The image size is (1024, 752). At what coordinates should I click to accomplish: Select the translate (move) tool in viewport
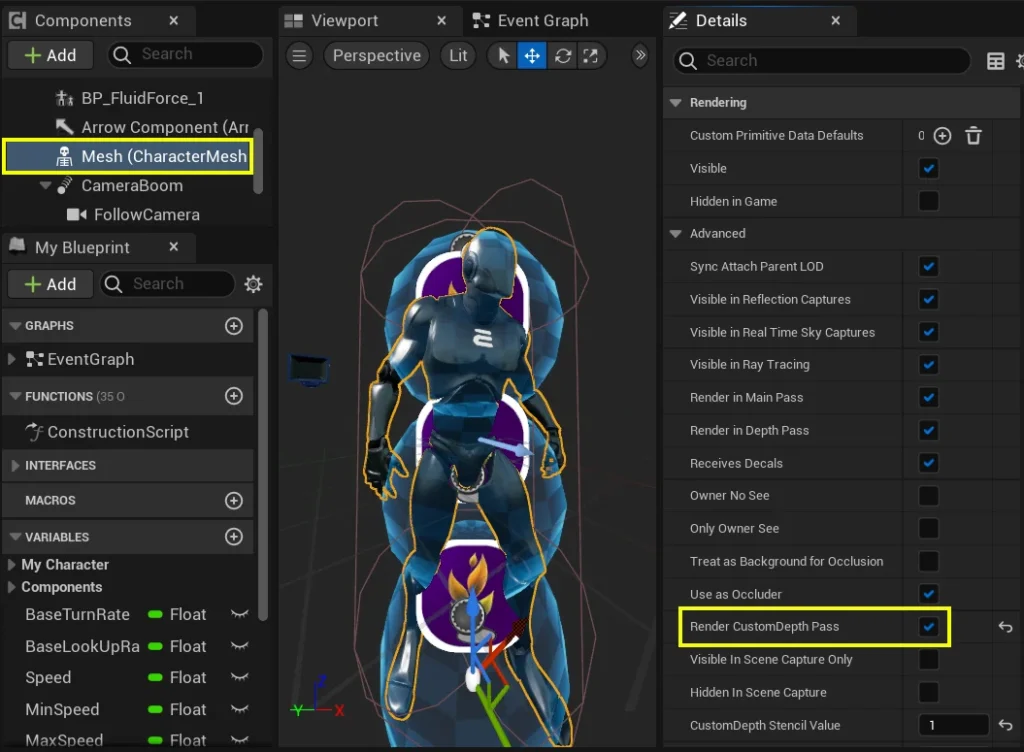pyautogui.click(x=532, y=56)
